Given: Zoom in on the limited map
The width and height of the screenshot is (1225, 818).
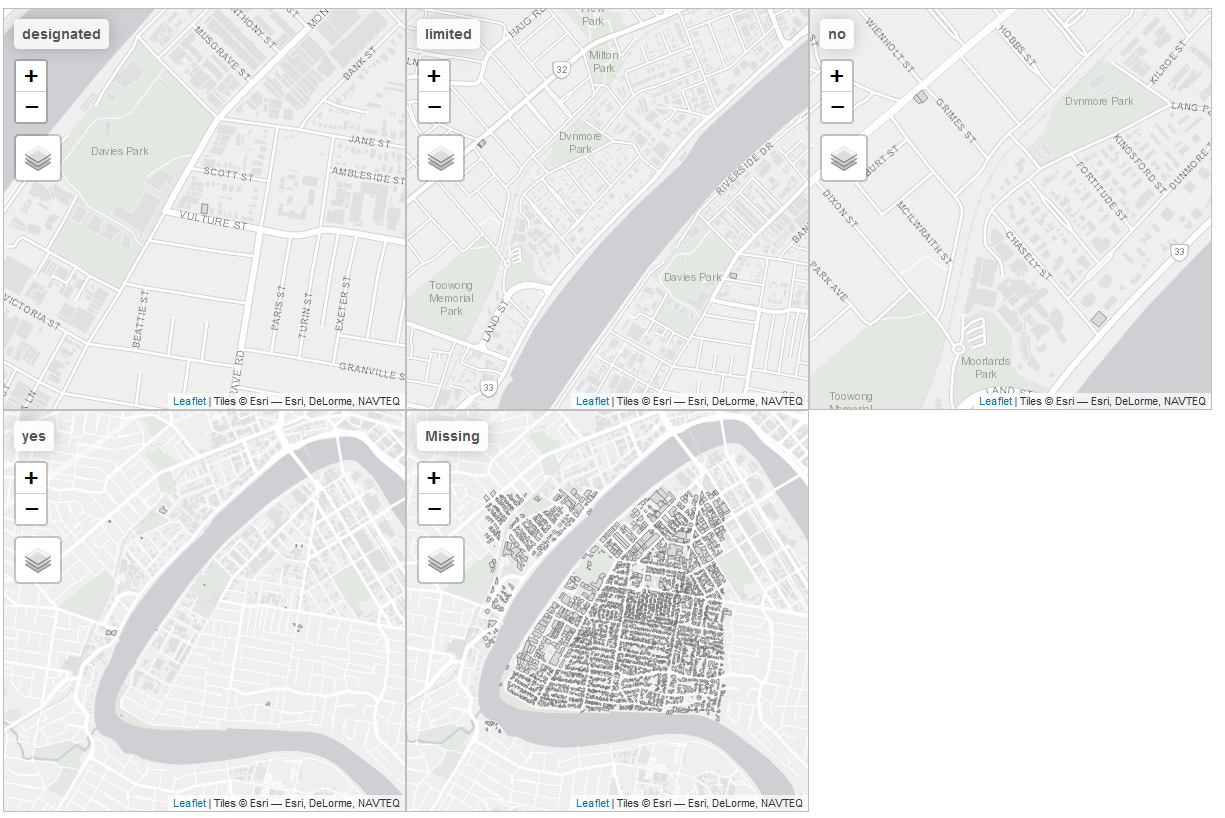Looking at the screenshot, I should (x=433, y=75).
